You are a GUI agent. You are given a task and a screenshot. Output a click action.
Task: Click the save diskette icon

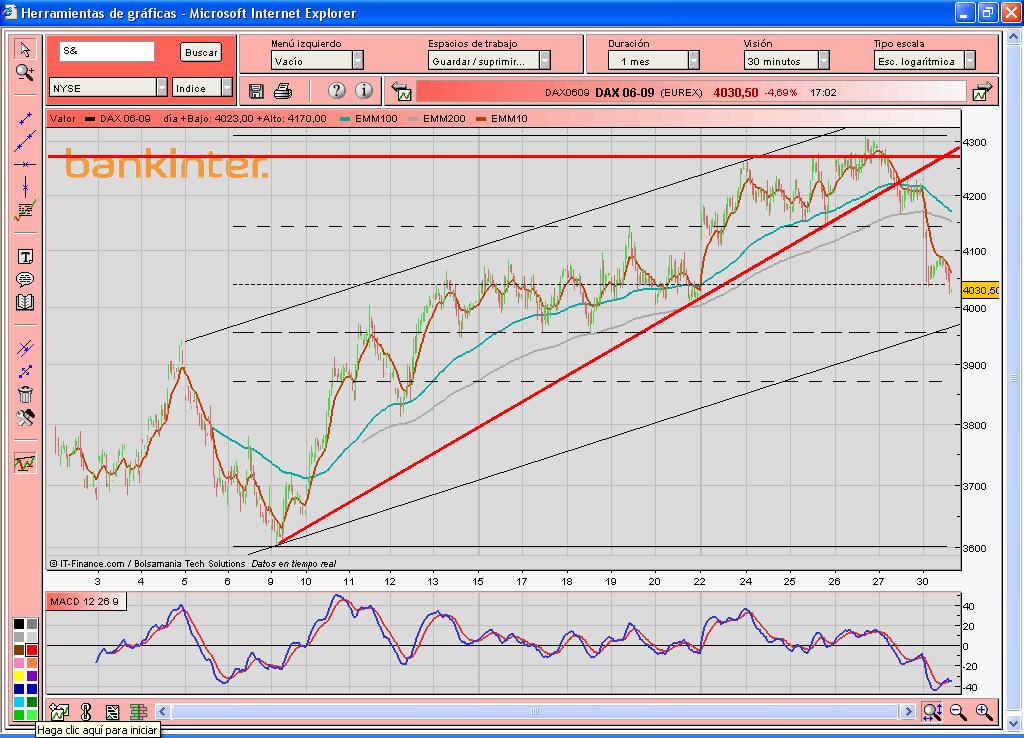(256, 91)
